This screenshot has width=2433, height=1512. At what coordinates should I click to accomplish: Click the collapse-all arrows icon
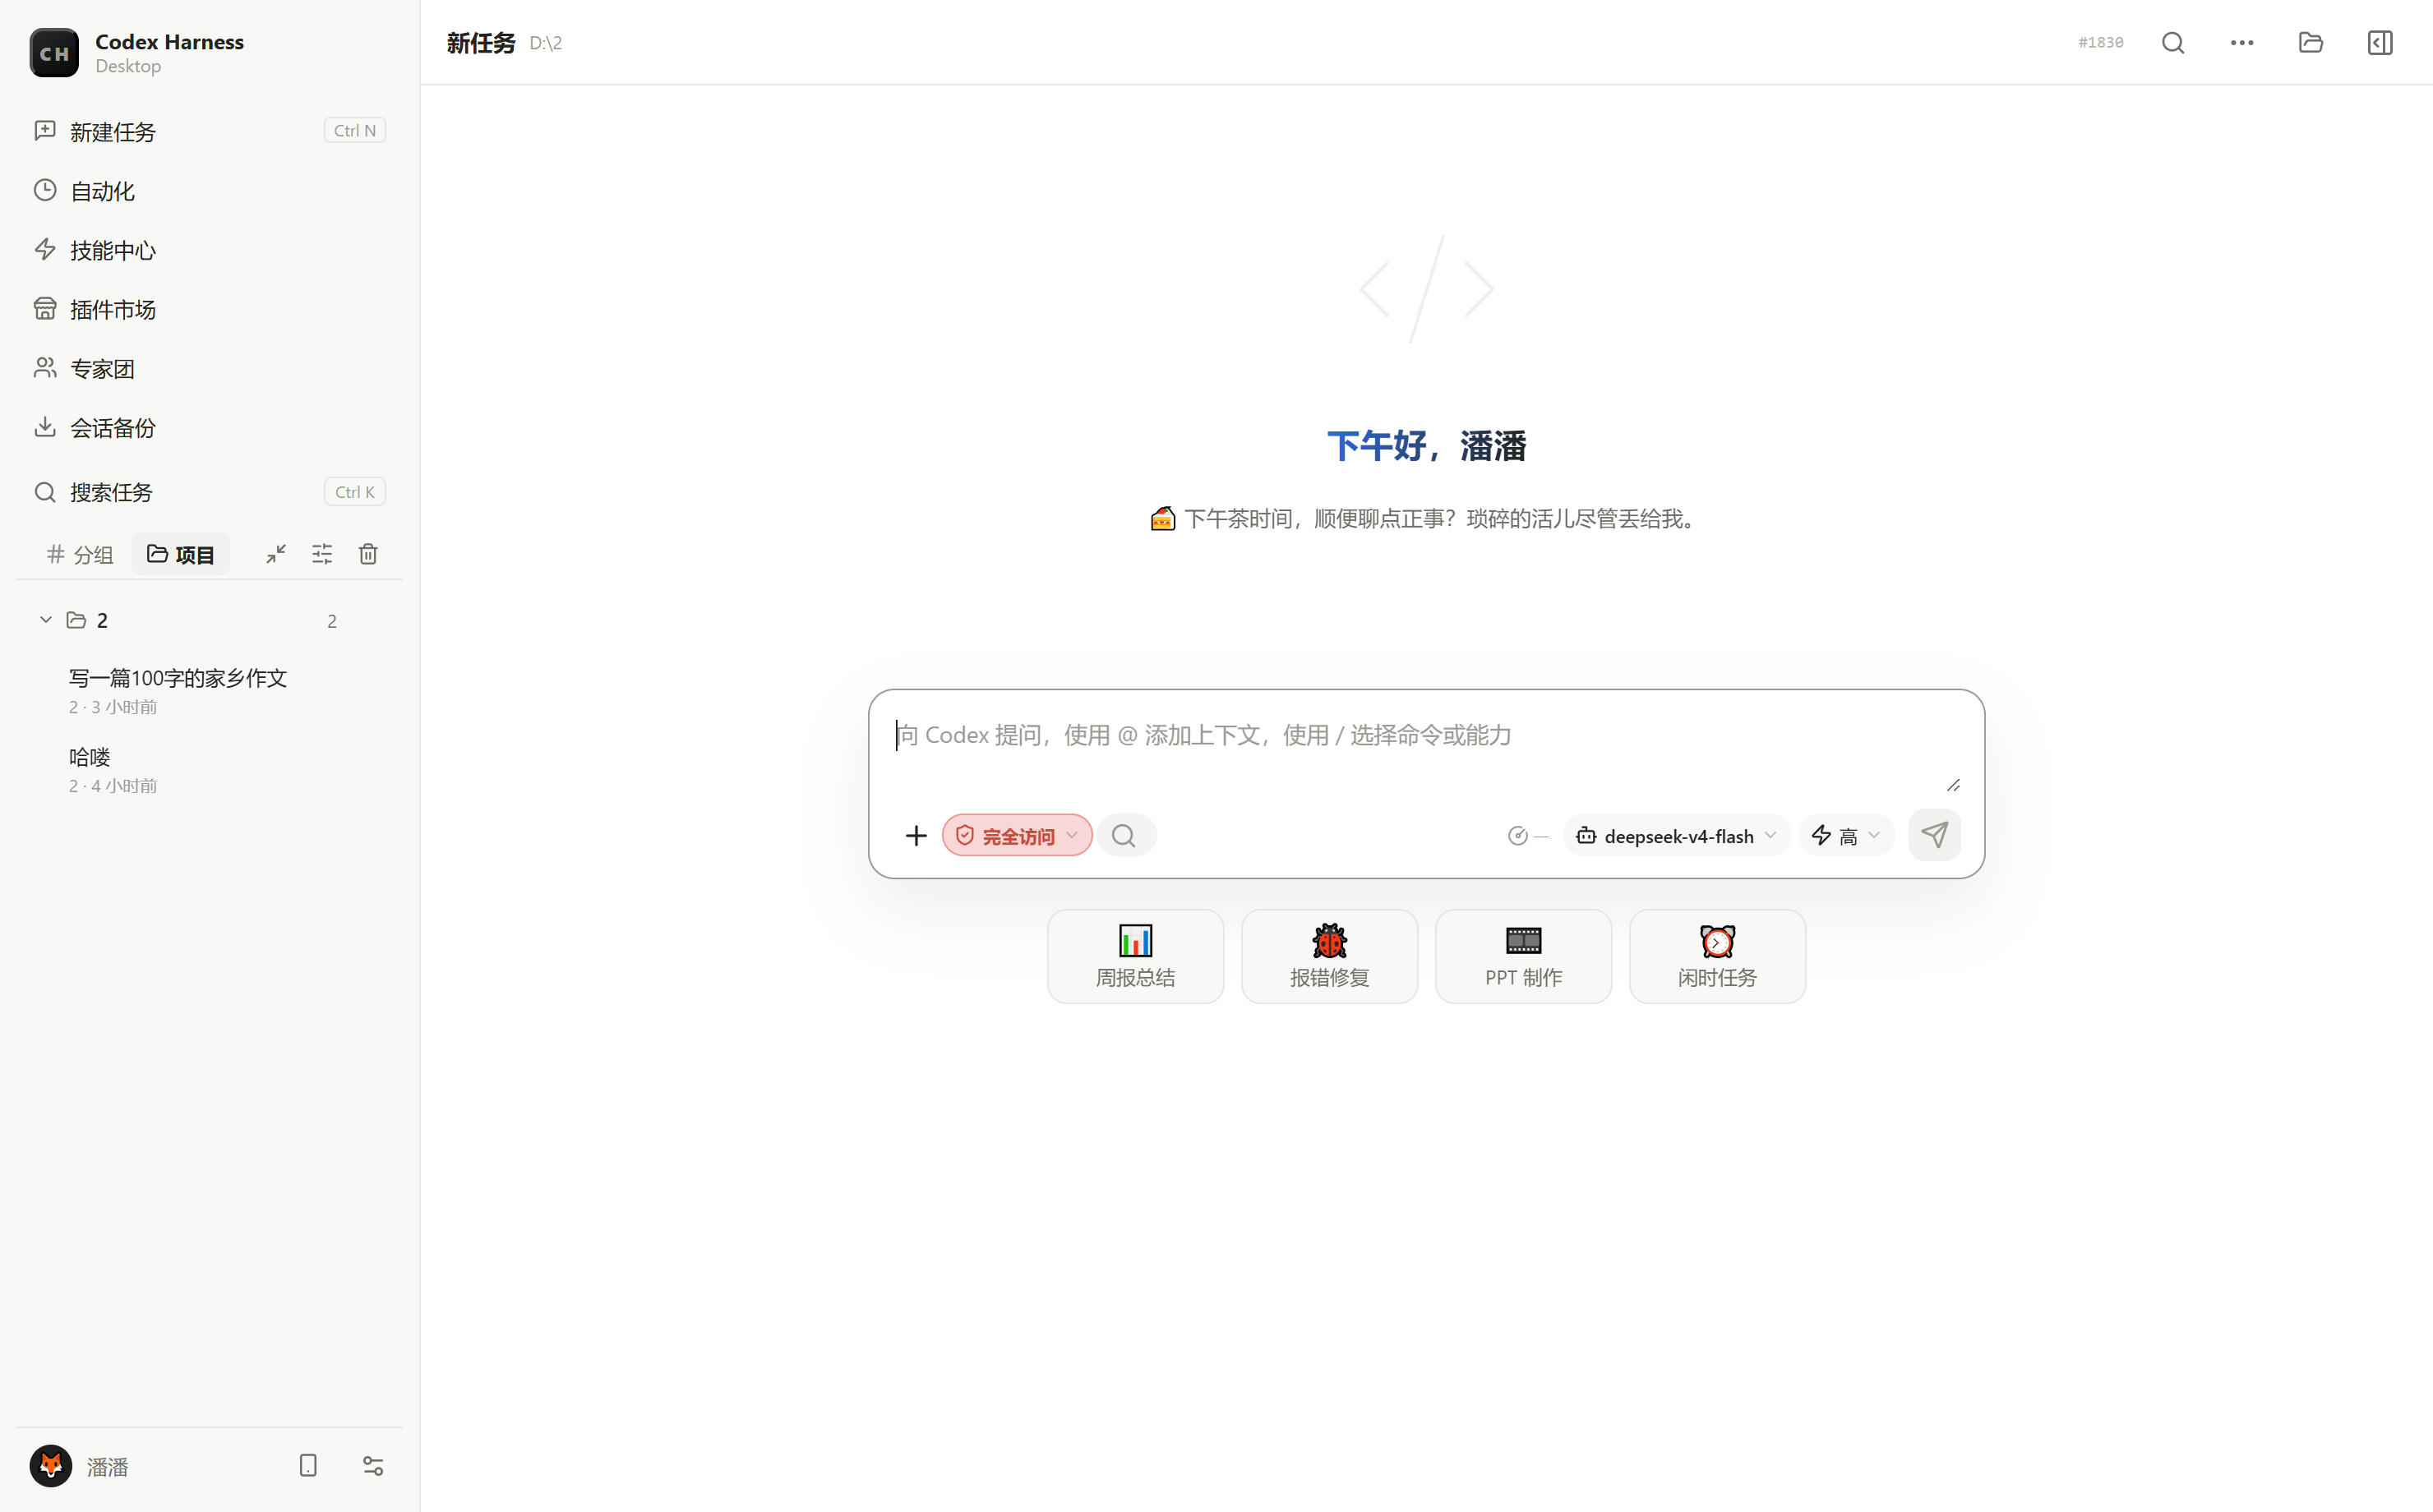[276, 554]
